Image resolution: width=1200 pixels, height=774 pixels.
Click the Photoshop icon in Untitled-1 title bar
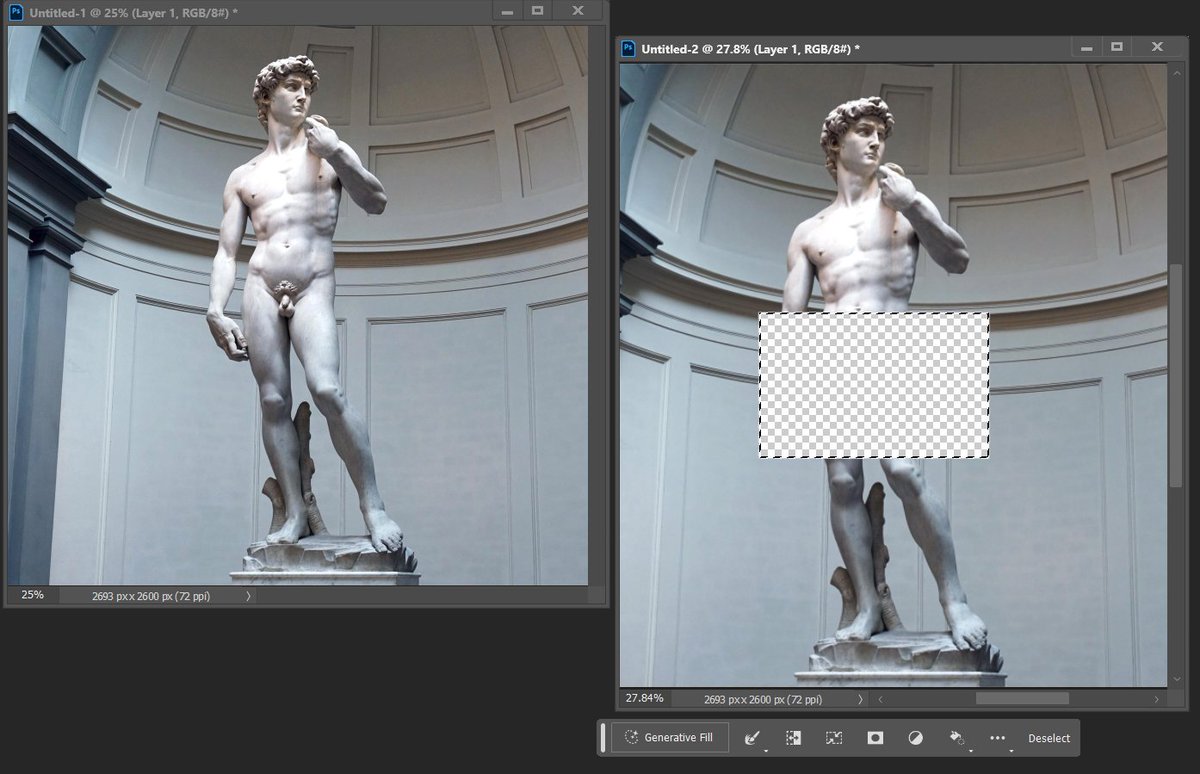click(16, 11)
